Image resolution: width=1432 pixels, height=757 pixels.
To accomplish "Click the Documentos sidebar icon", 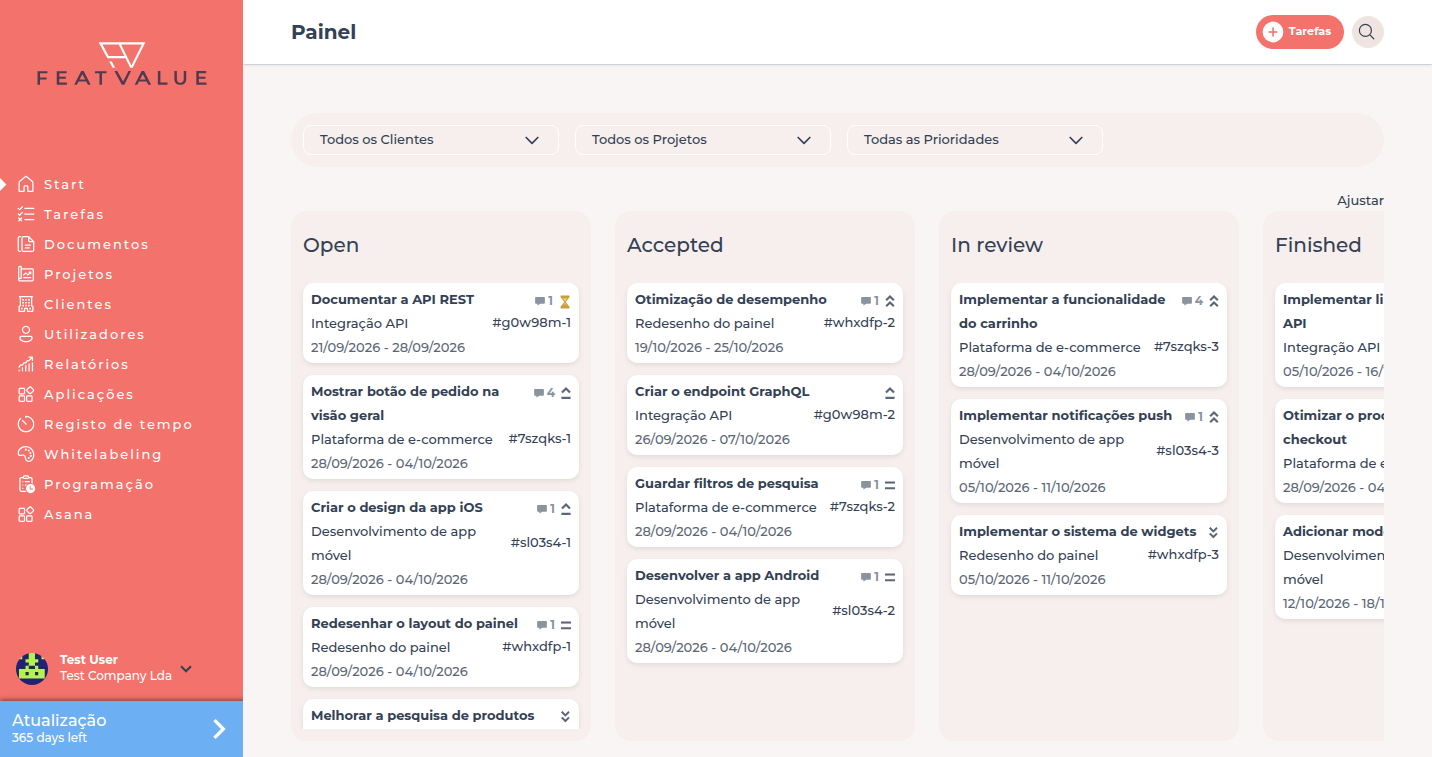I will 26,244.
